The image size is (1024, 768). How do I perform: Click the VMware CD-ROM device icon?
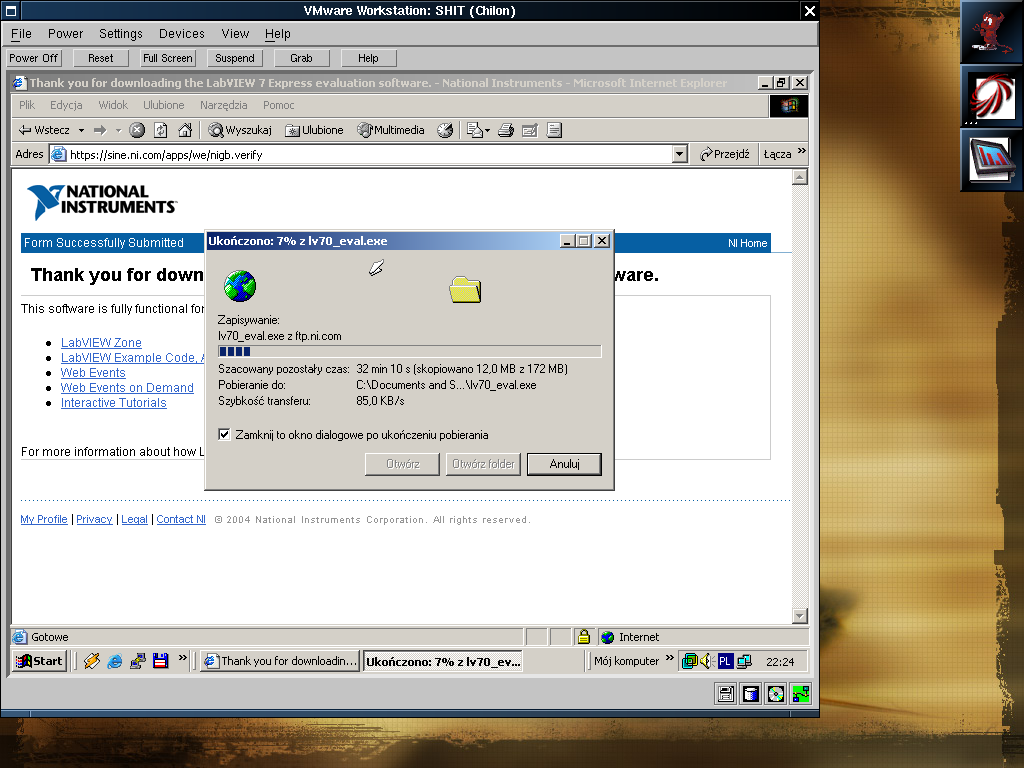tap(775, 693)
